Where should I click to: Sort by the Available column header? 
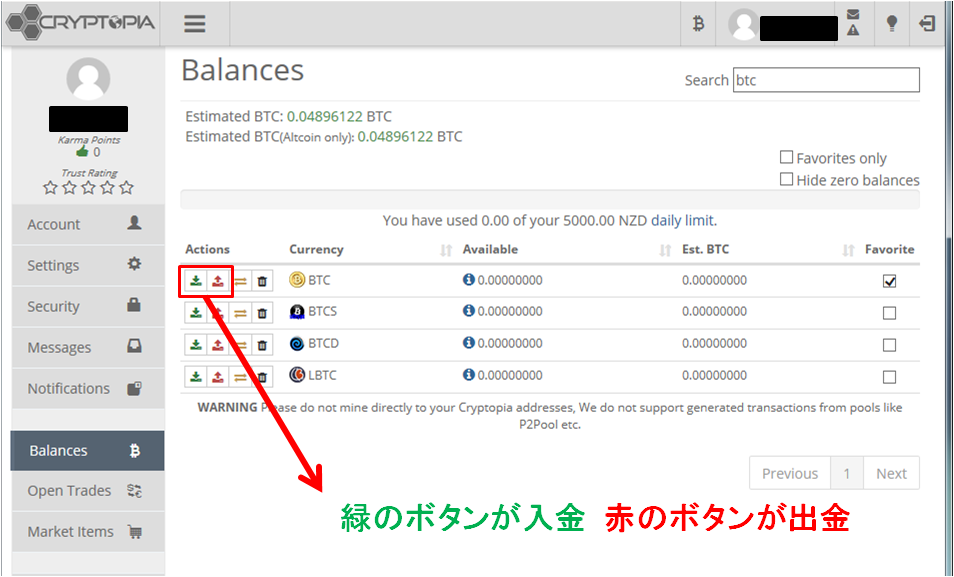coord(490,249)
